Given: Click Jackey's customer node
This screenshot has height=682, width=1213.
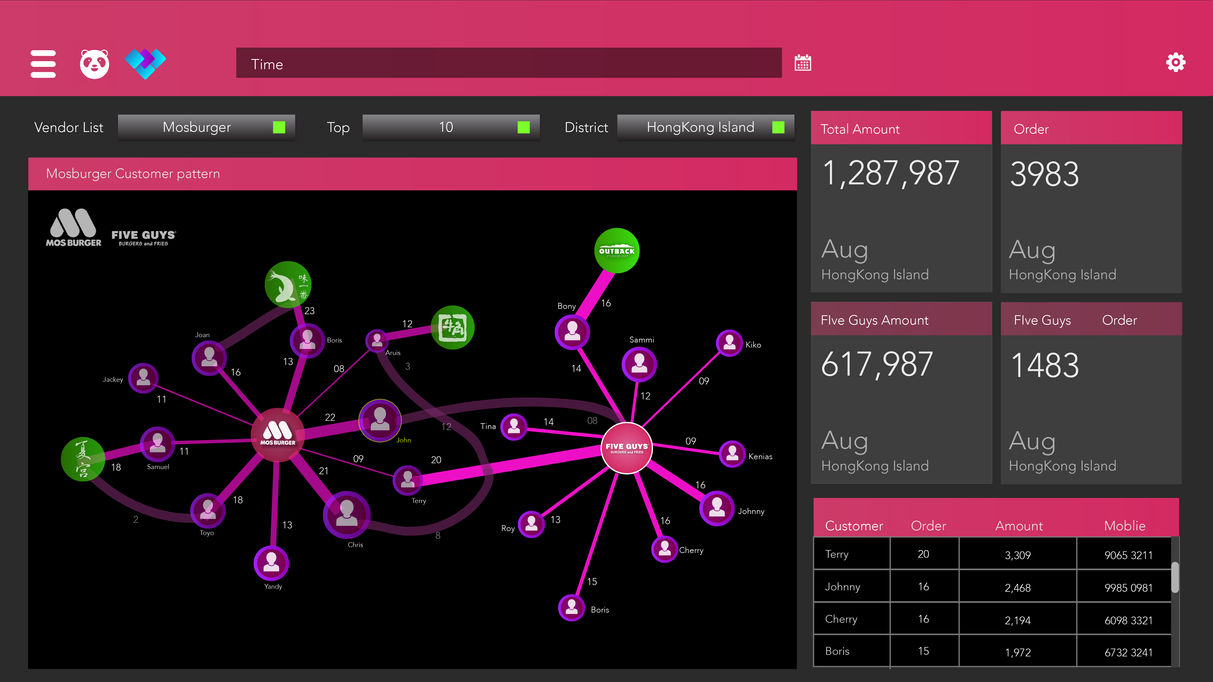Looking at the screenshot, I should pos(144,377).
